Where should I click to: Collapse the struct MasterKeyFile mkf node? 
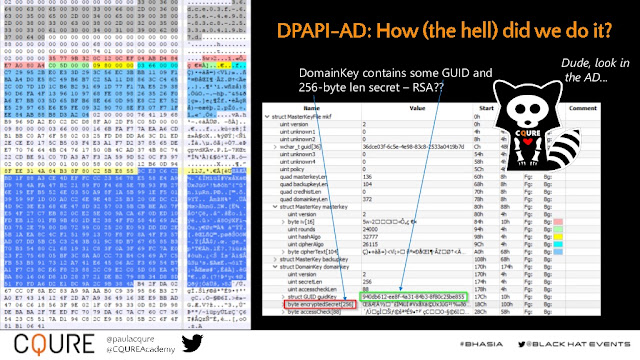coord(267,117)
